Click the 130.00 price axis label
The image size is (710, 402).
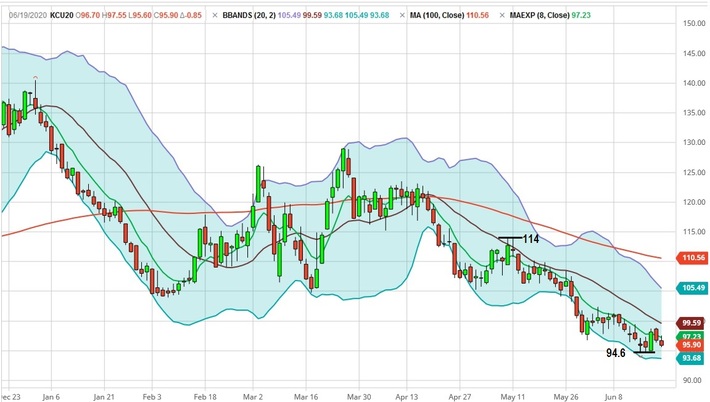coord(694,142)
